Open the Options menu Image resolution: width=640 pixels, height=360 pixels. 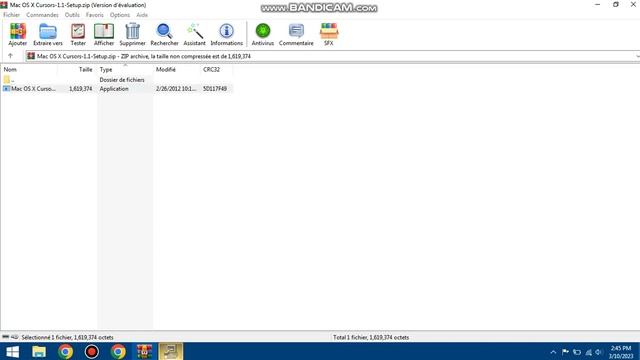tap(120, 15)
